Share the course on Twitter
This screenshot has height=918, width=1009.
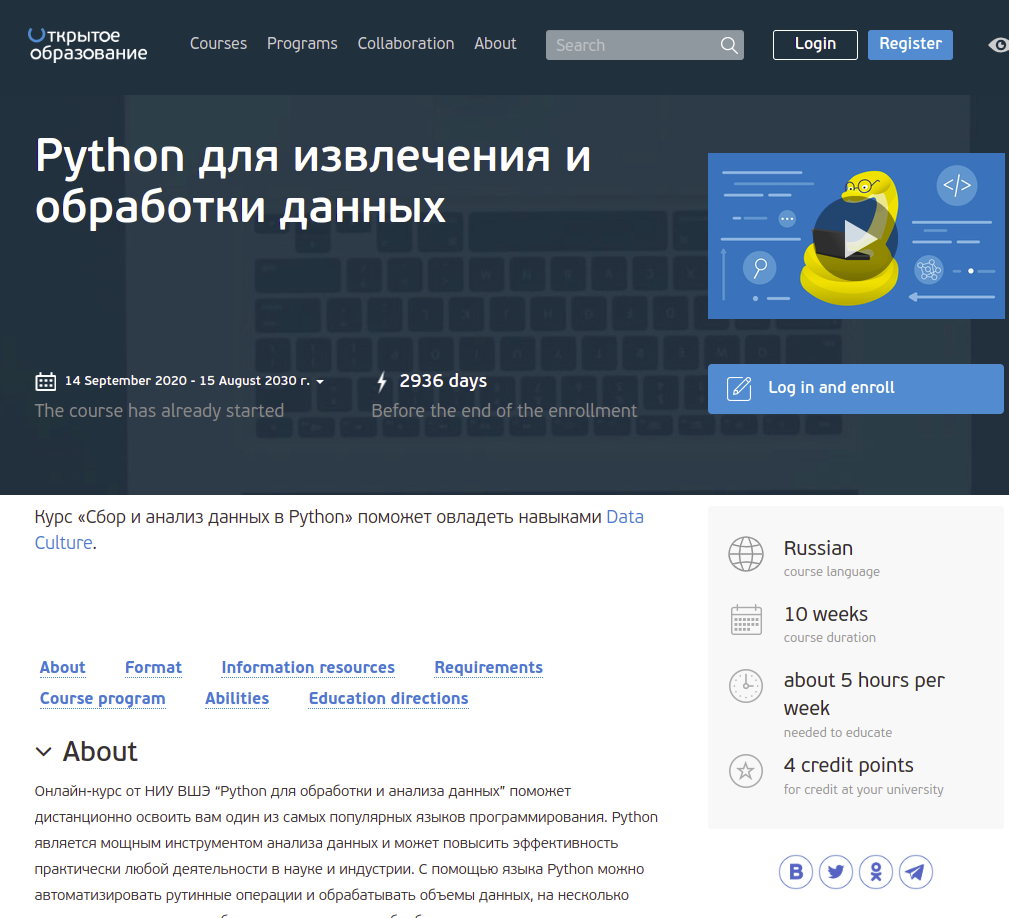(x=836, y=872)
